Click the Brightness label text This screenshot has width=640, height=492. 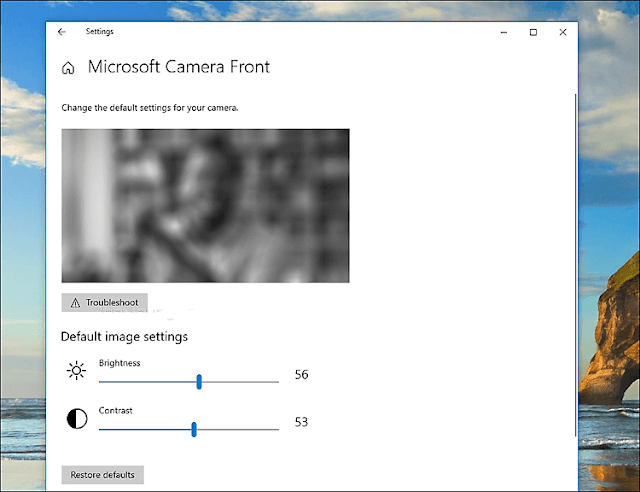[120, 363]
